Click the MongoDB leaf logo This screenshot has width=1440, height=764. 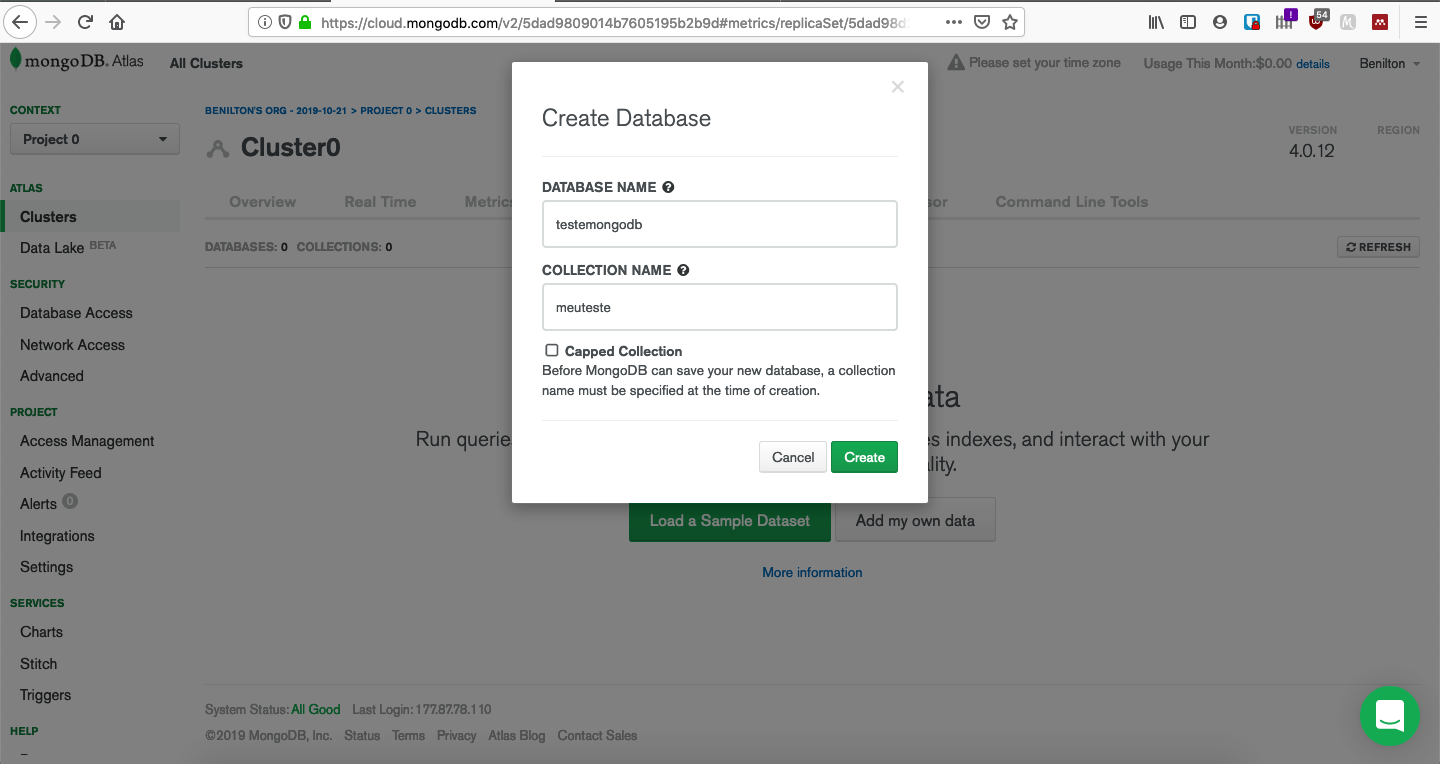15,60
